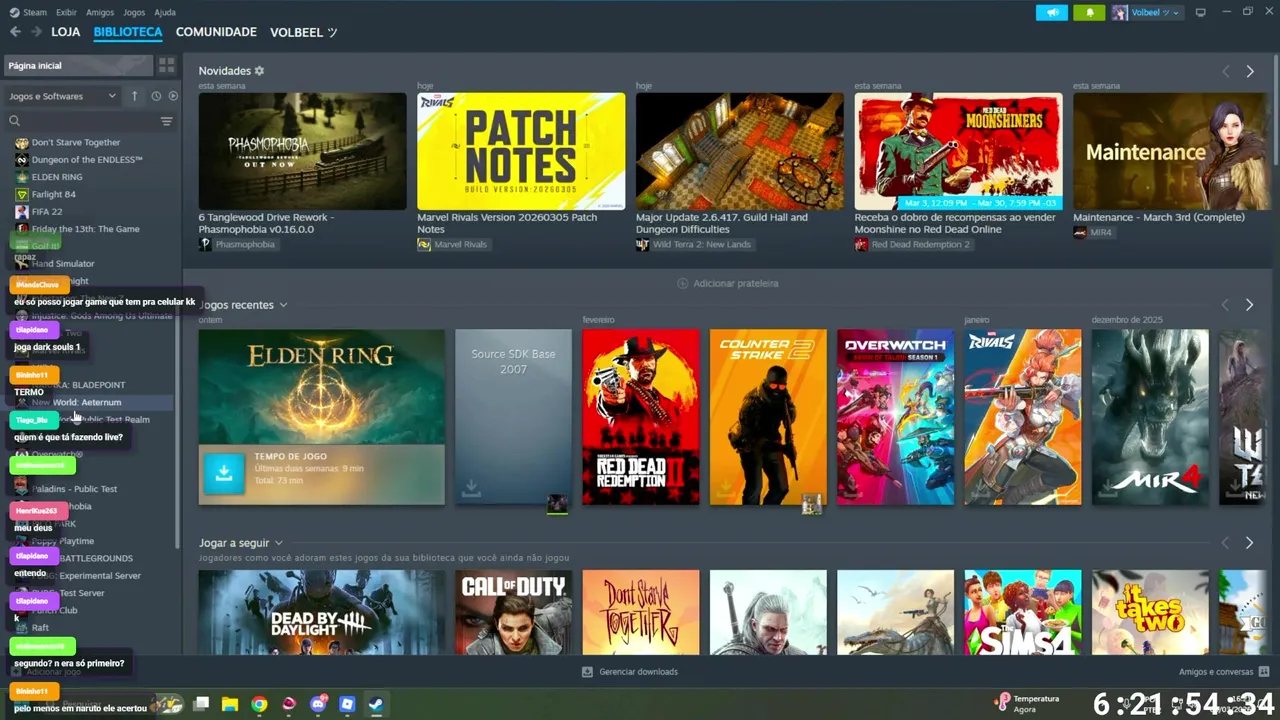
Task: Open Dead by Daylight suggestion
Action: click(321, 612)
